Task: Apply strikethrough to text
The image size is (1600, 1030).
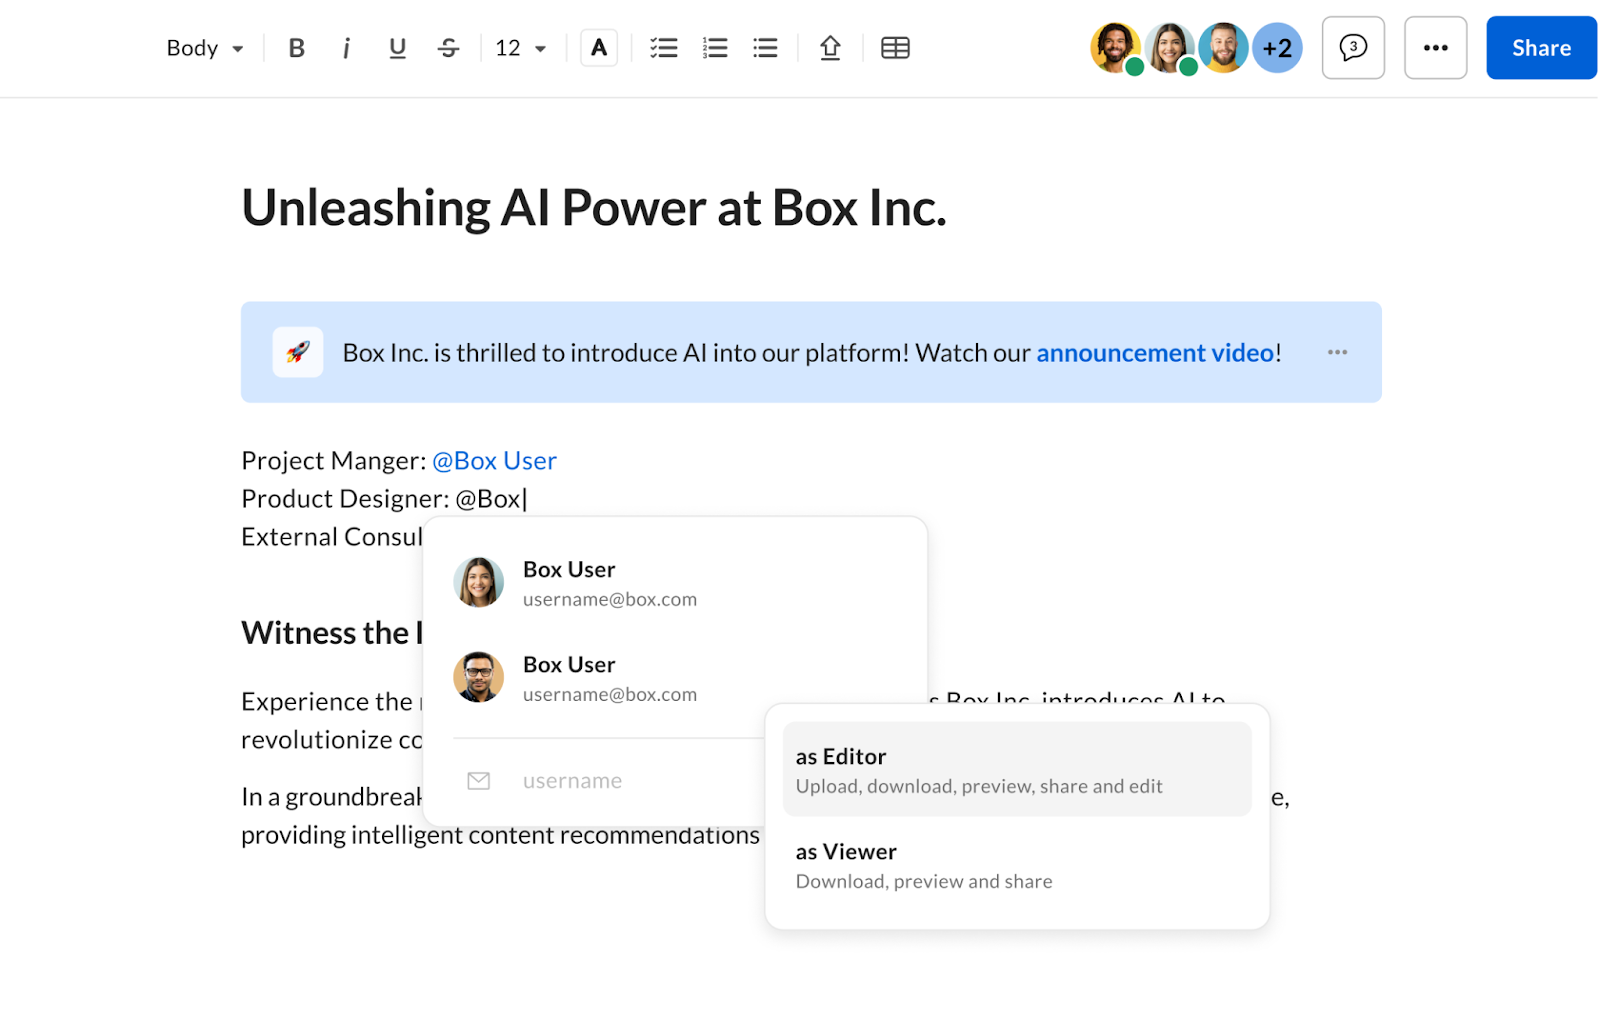Action: [448, 48]
